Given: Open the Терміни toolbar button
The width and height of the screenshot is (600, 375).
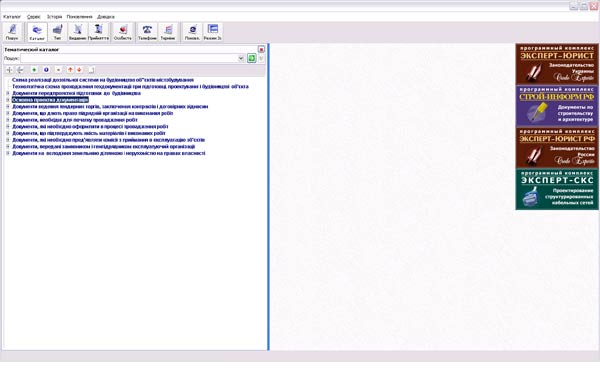Looking at the screenshot, I should pos(168,32).
